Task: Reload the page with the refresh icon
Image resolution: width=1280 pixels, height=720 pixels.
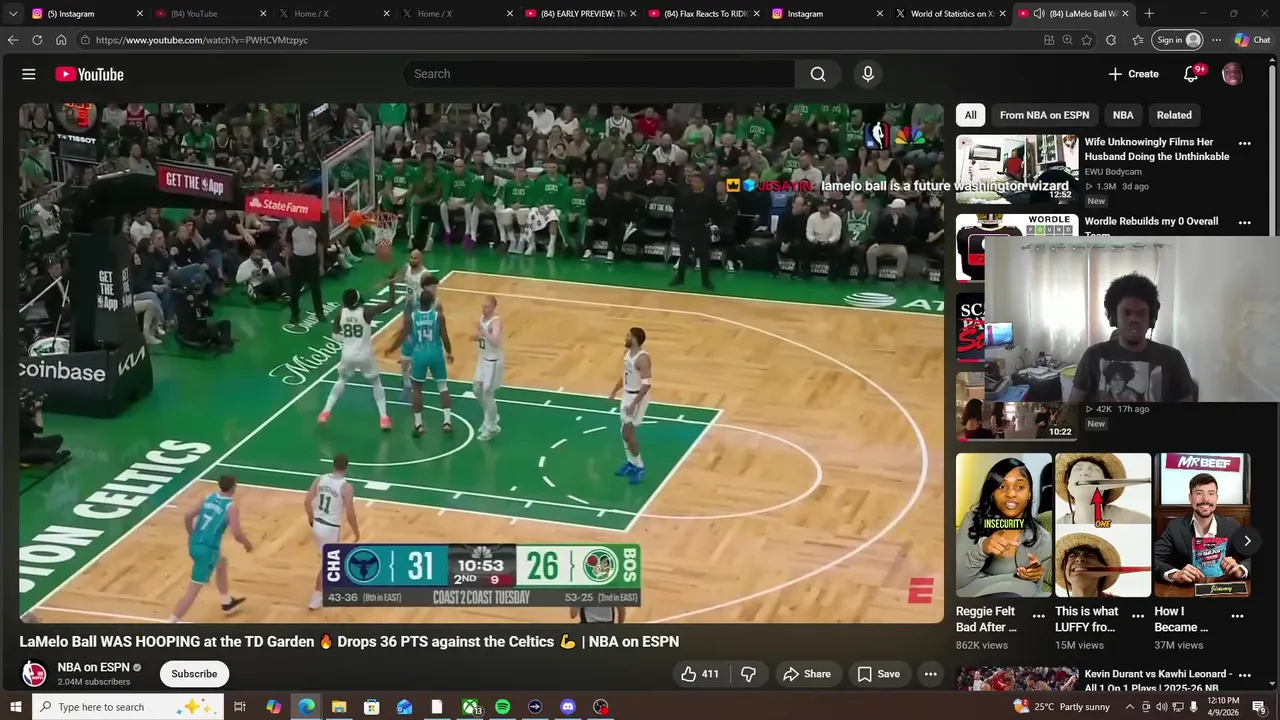Action: click(37, 40)
